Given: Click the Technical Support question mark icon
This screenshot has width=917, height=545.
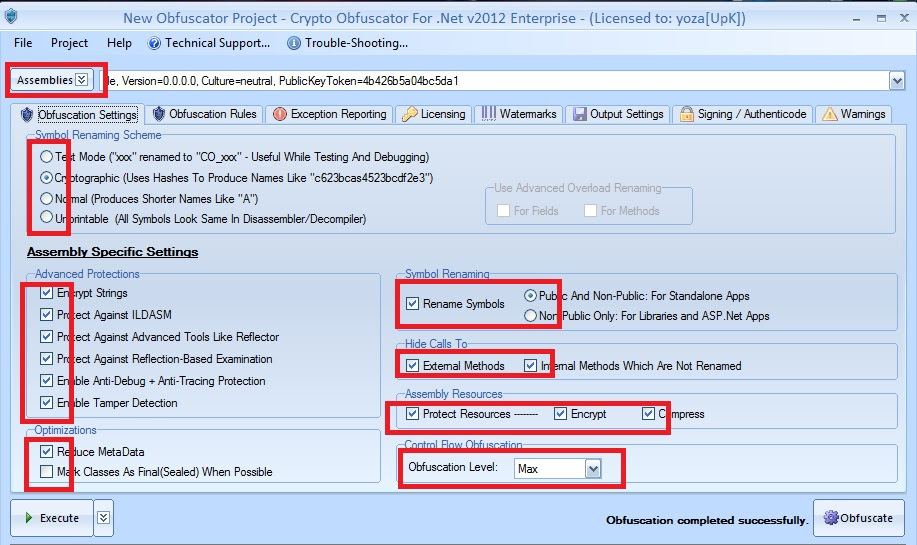Looking at the screenshot, I should click(x=154, y=43).
